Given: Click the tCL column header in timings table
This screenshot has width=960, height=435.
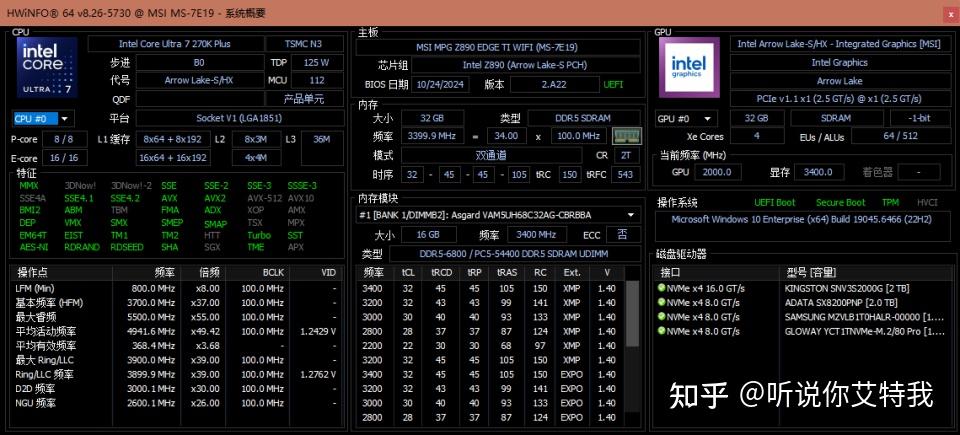Looking at the screenshot, I should [408, 272].
